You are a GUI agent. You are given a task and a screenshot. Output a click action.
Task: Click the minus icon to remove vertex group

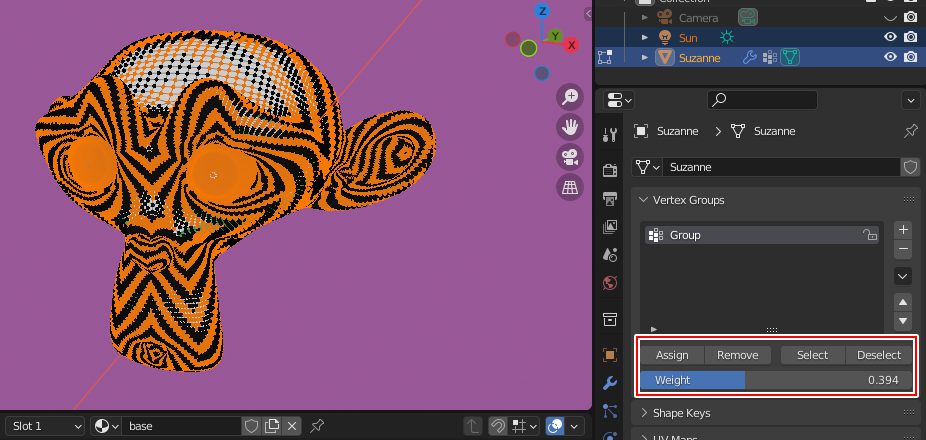903,249
